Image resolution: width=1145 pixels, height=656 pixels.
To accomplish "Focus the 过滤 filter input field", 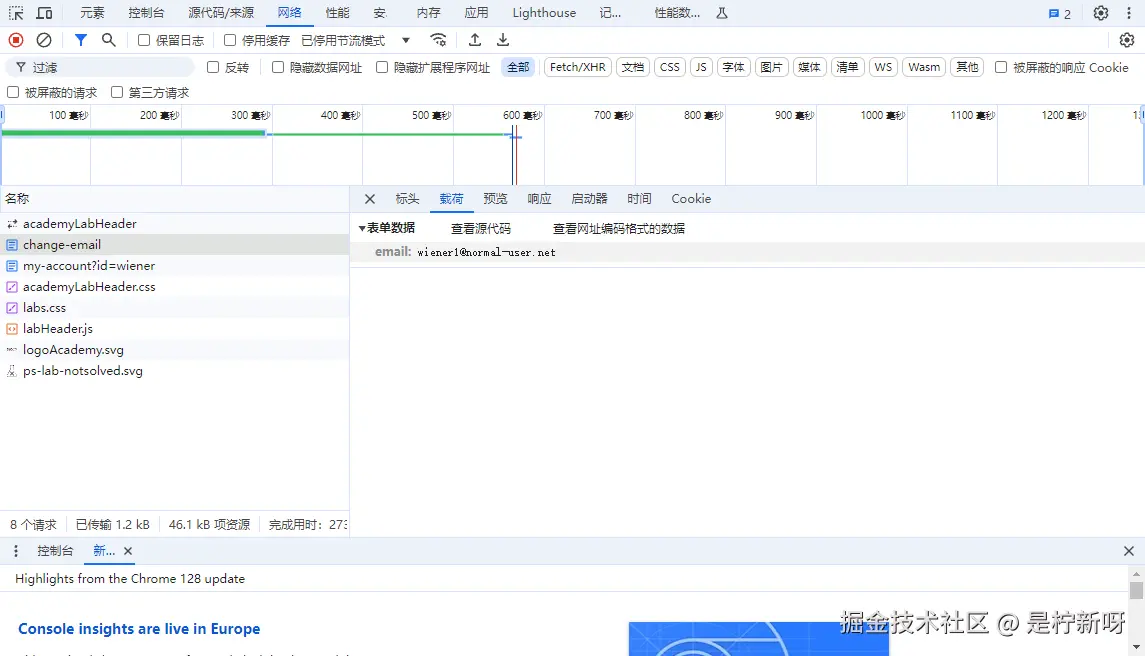I will tap(101, 67).
